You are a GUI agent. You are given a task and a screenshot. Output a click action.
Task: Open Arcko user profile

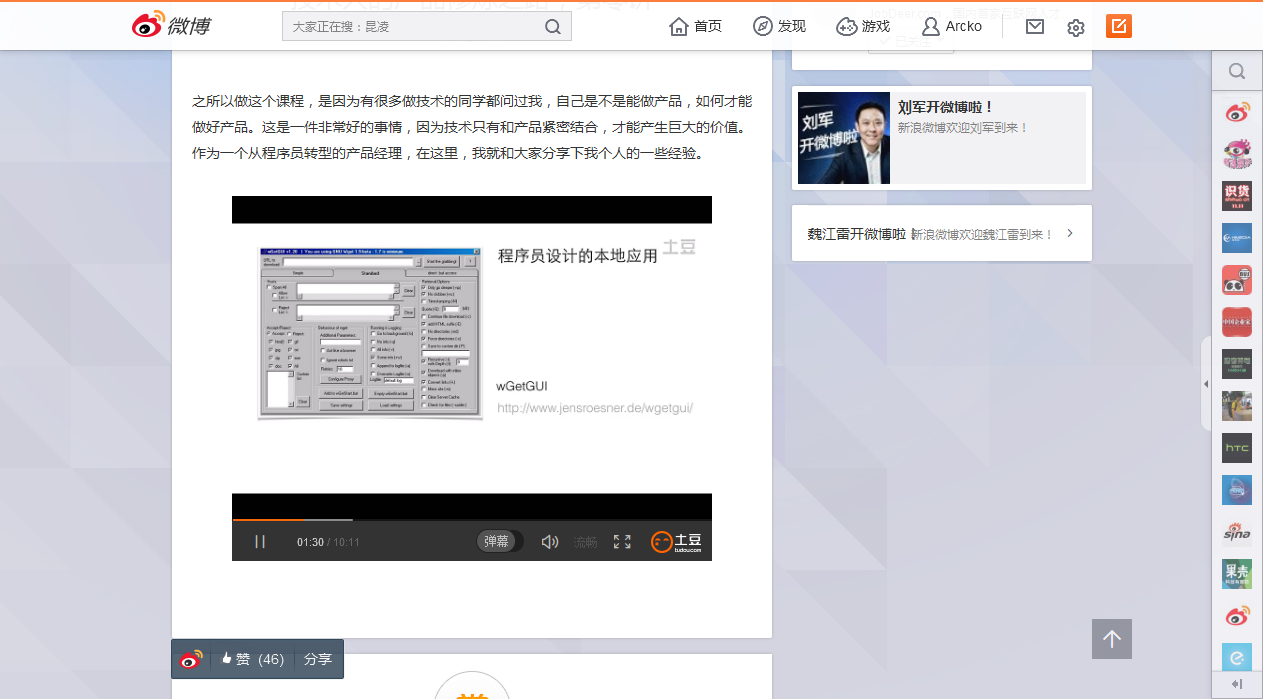(952, 26)
